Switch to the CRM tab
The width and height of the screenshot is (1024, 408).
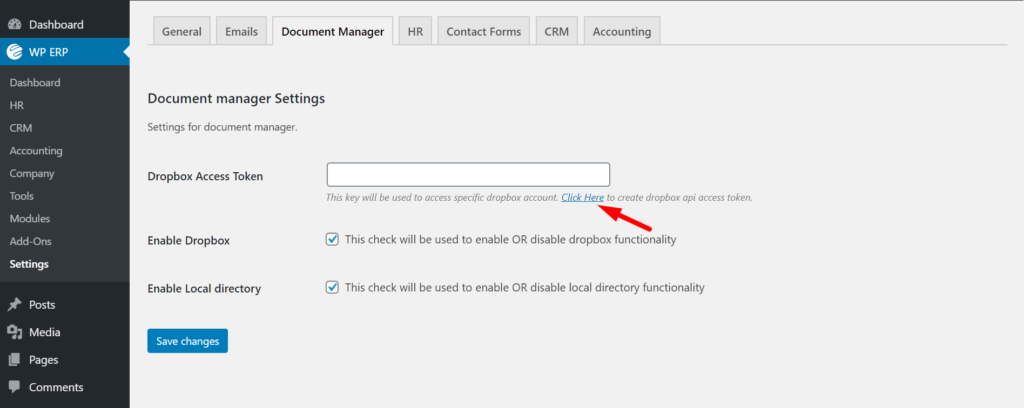point(557,31)
